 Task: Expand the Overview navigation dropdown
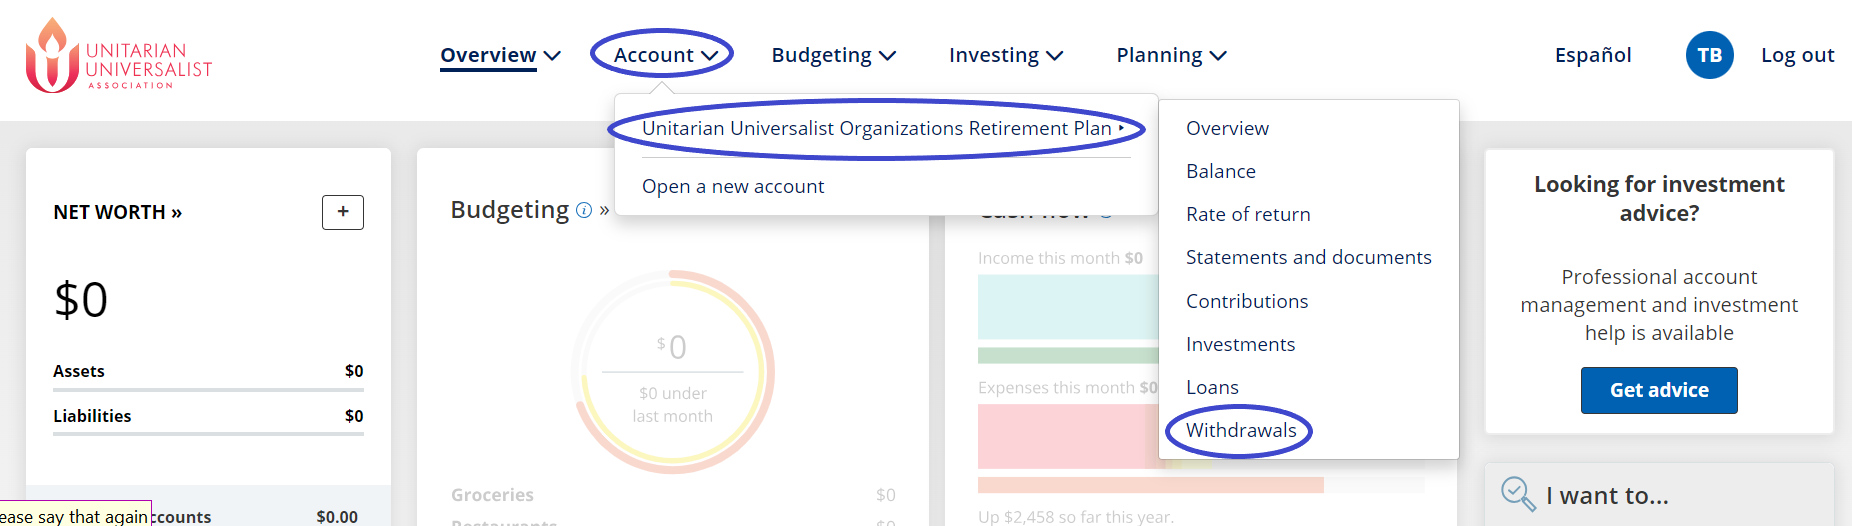tap(500, 56)
